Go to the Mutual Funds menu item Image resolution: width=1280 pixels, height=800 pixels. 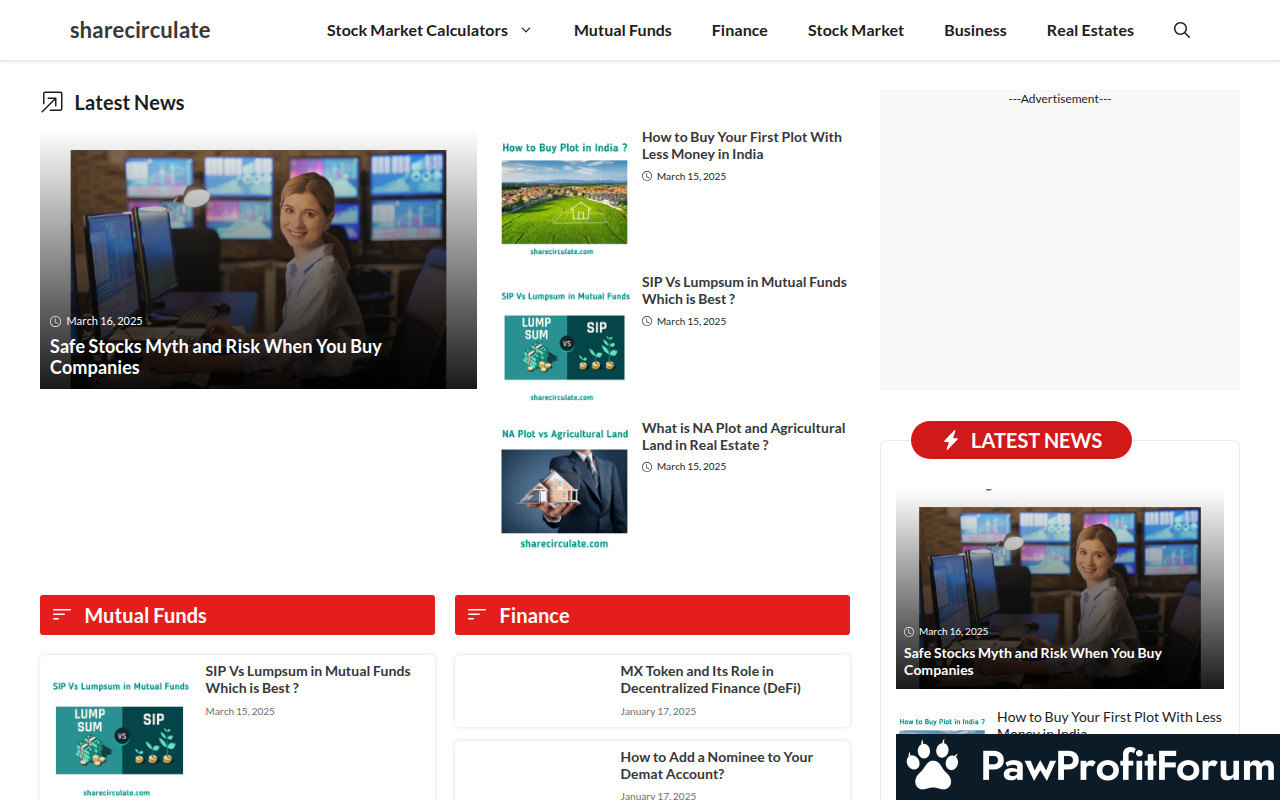pos(622,30)
